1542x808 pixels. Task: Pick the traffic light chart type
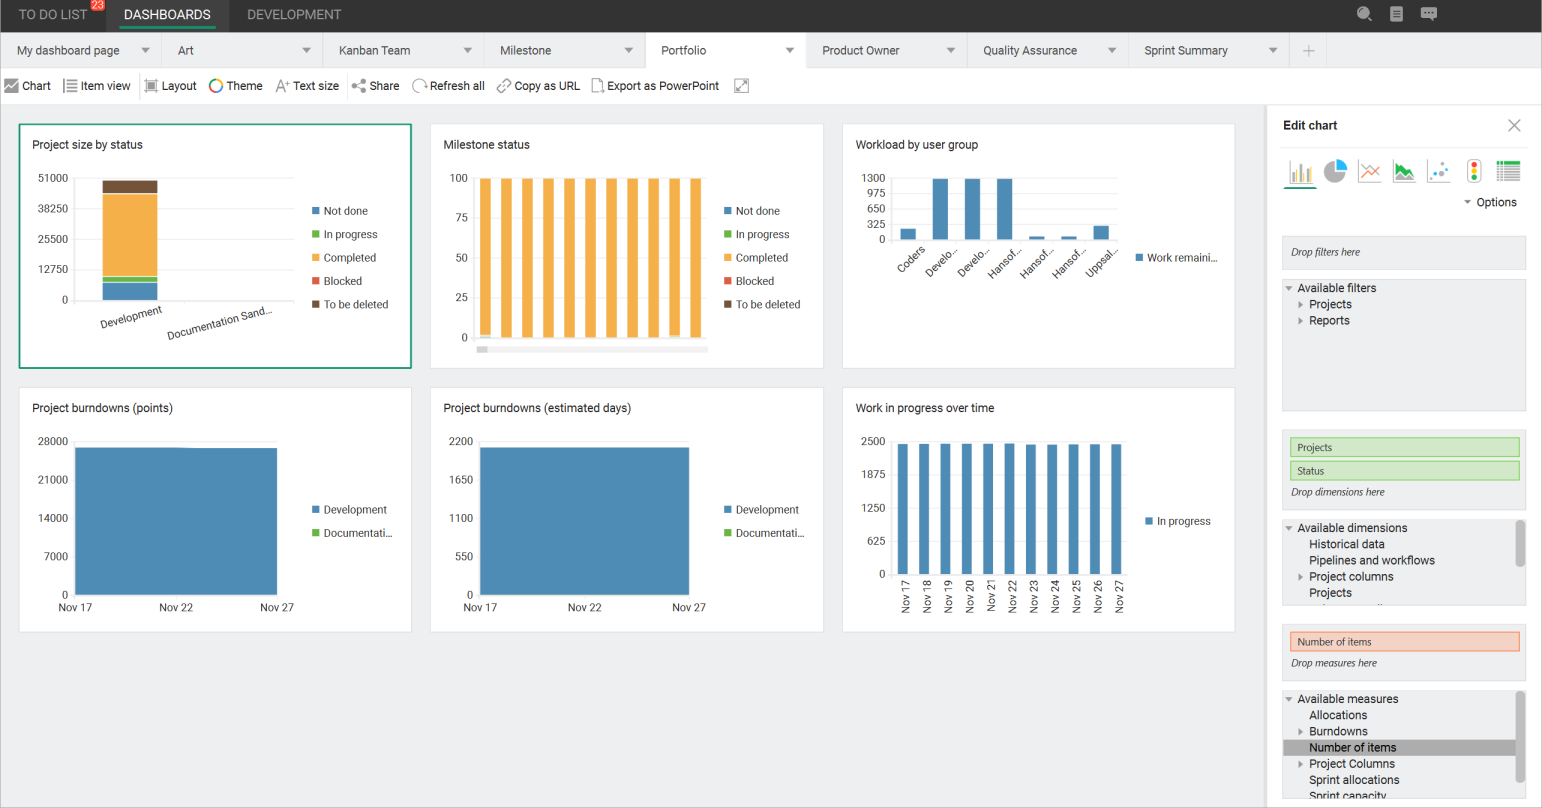point(1474,170)
